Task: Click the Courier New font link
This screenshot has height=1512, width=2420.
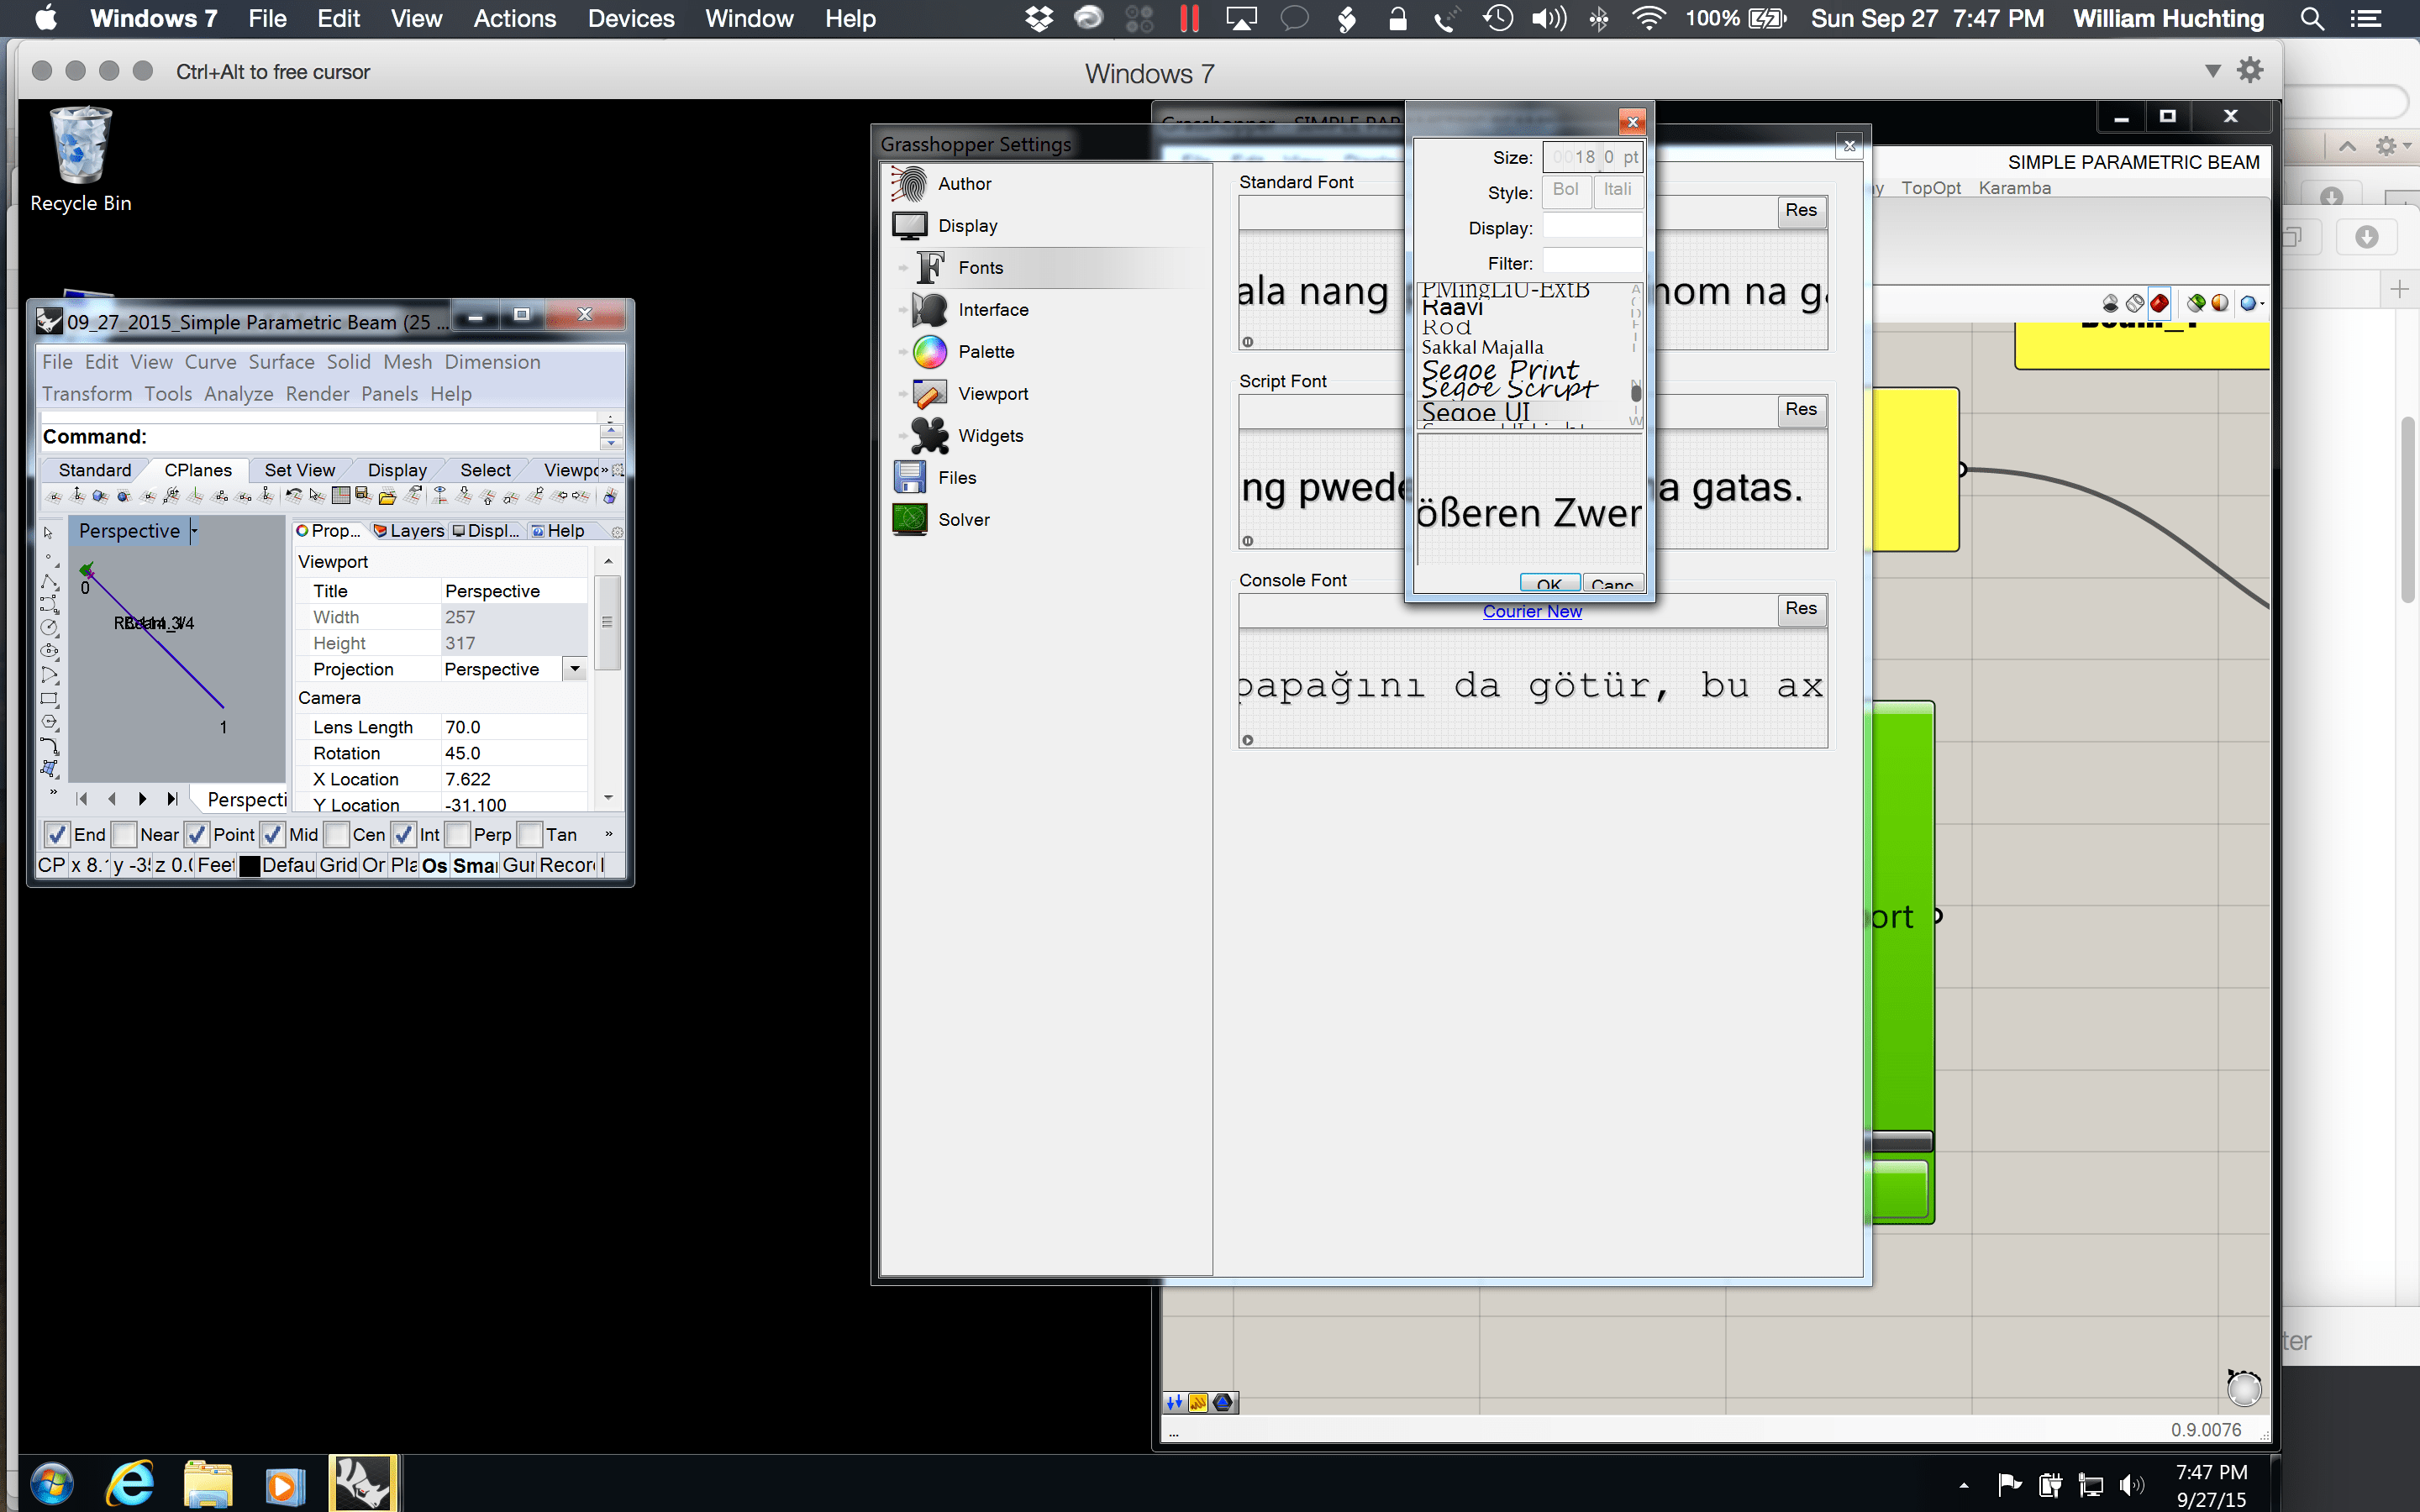Action: (x=1532, y=611)
